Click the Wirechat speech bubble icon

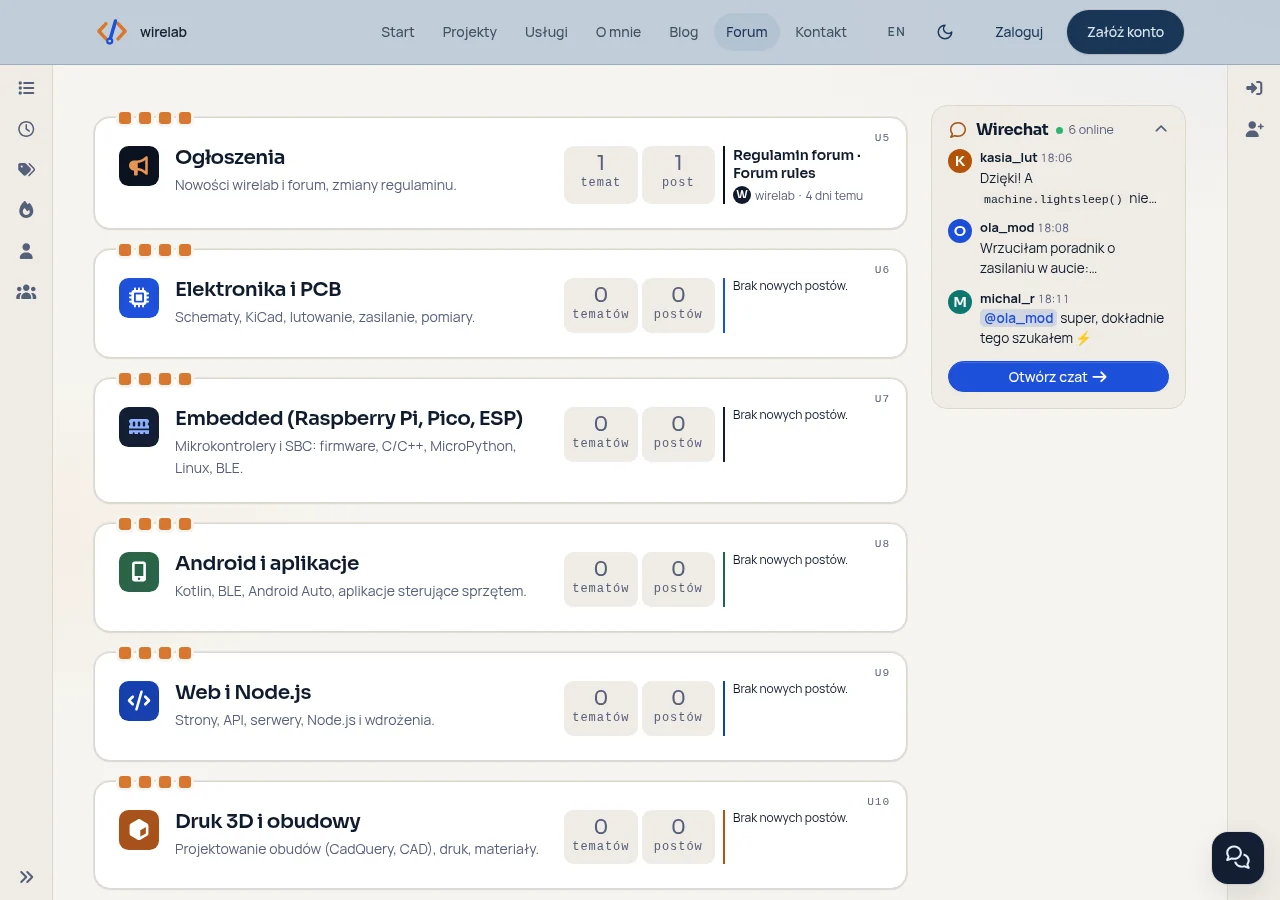pyautogui.click(x=958, y=130)
